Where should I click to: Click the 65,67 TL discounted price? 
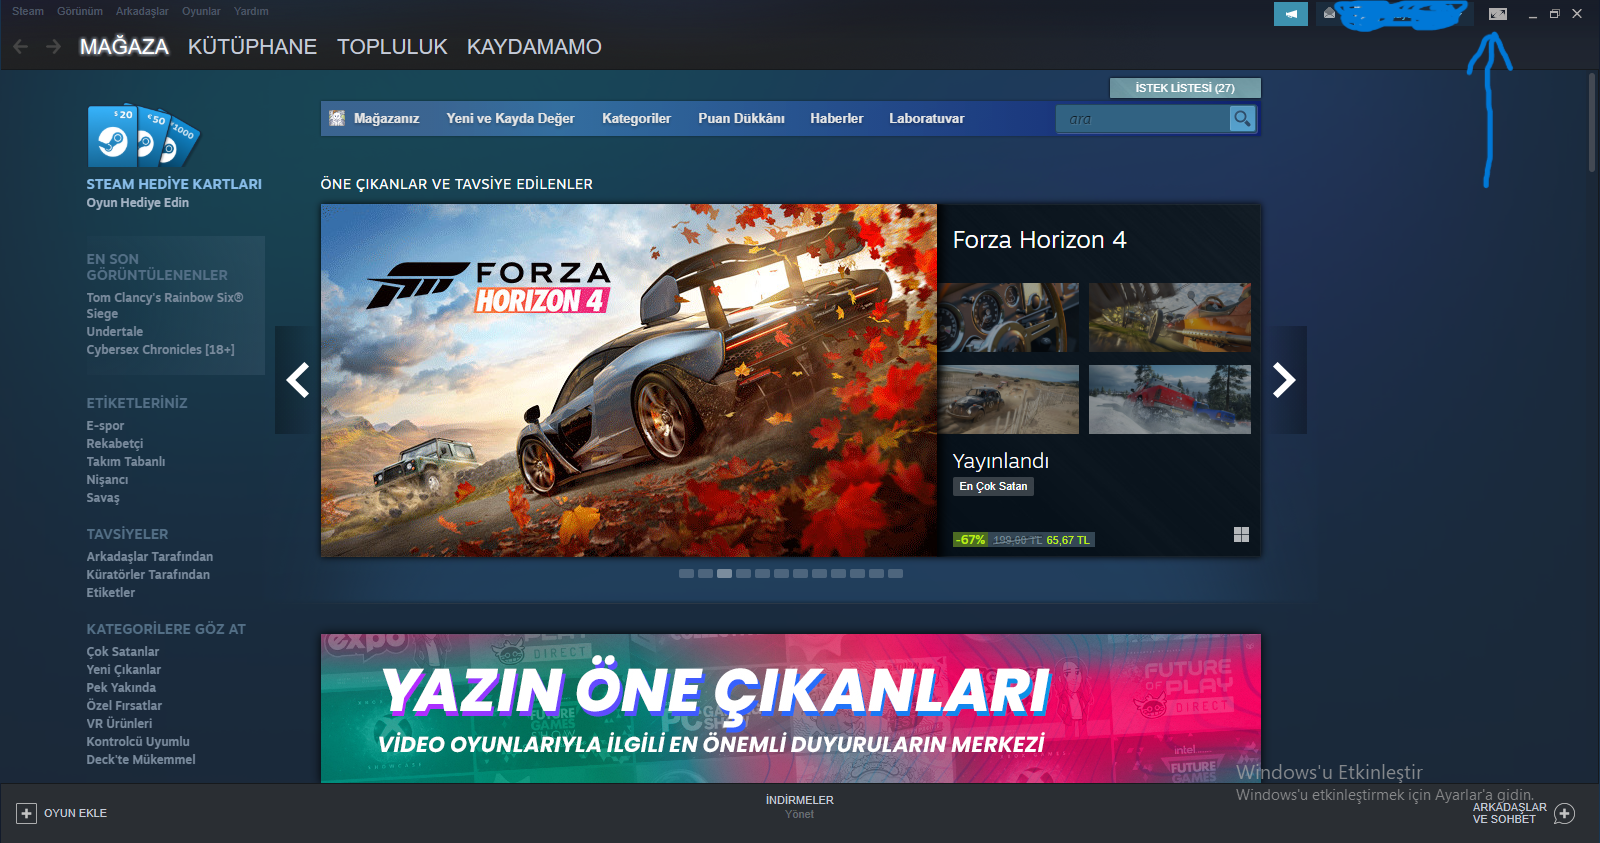(x=1068, y=540)
